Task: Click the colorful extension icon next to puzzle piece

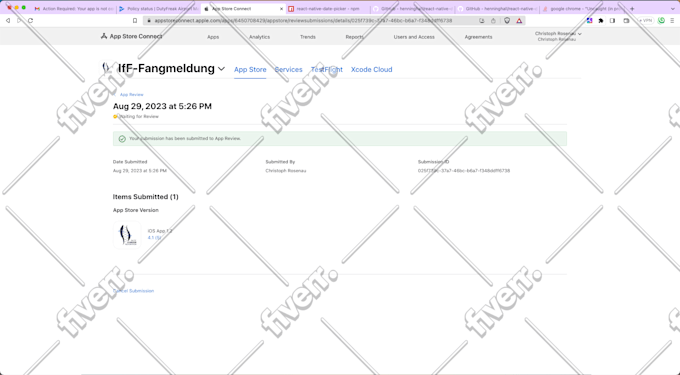Action: pos(589,20)
